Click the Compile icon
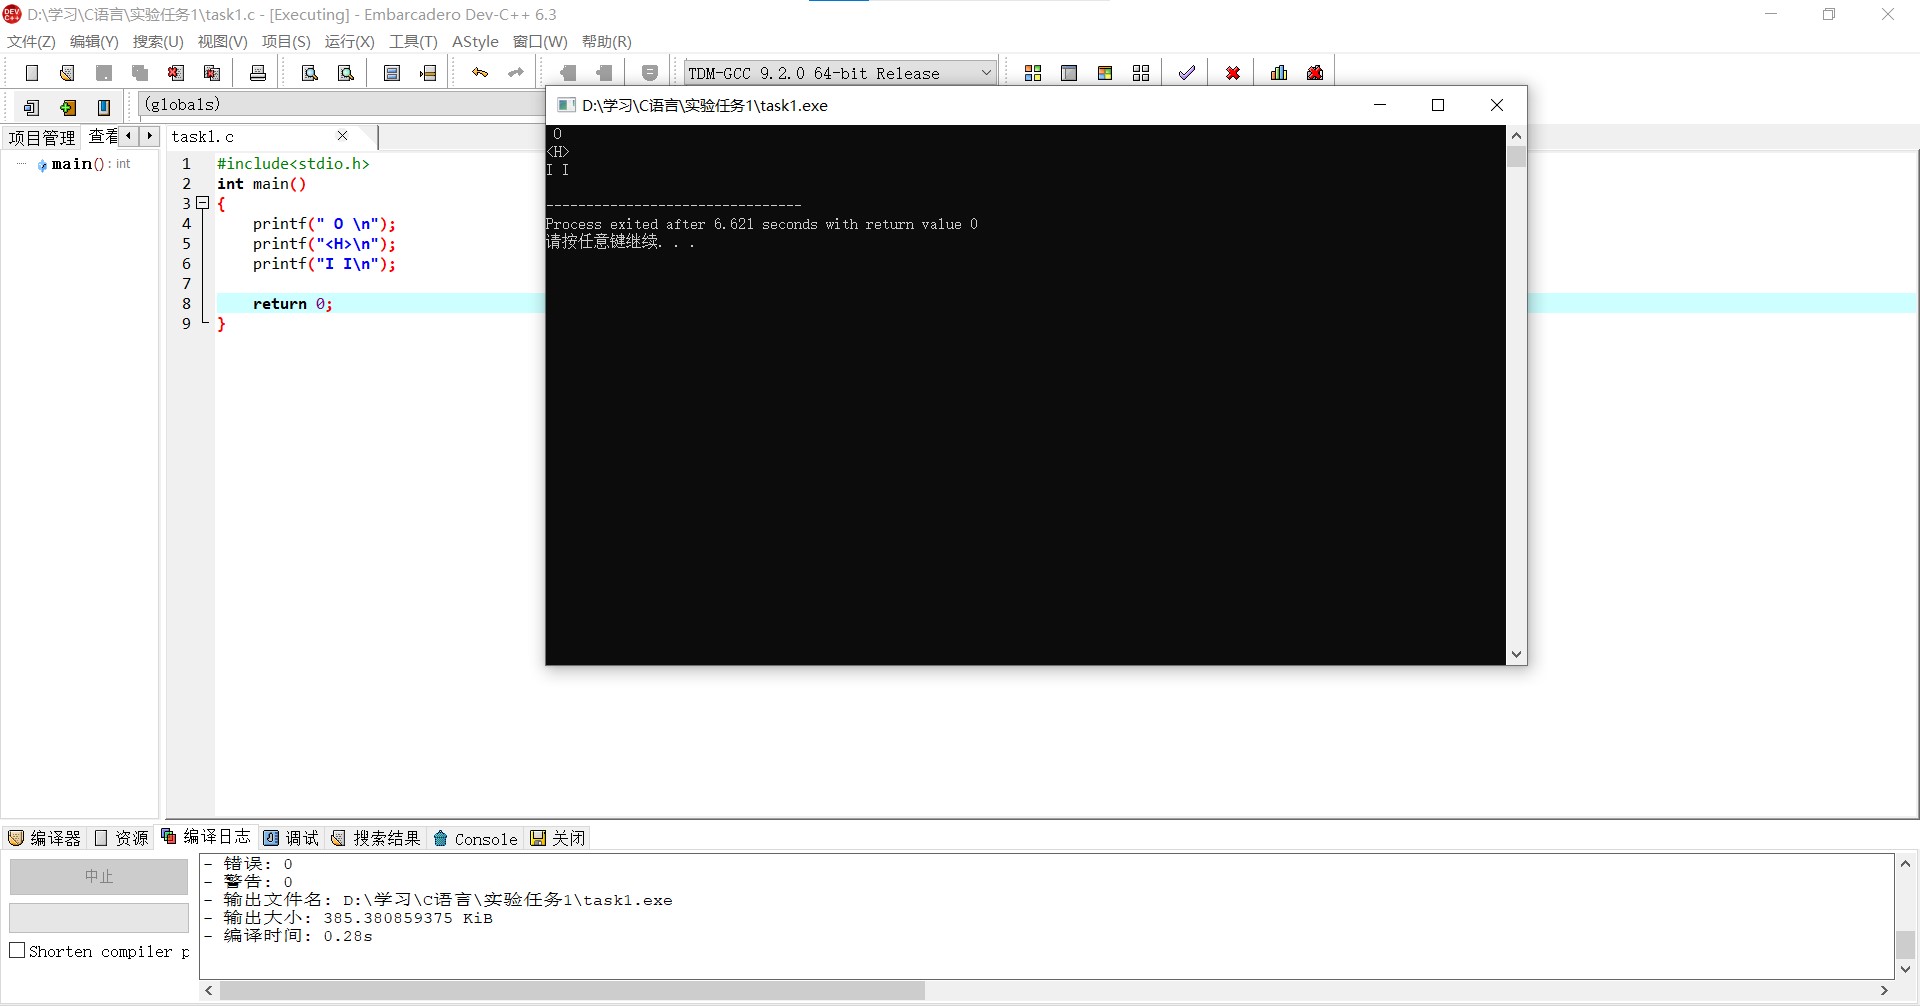The width and height of the screenshot is (1920, 1006). tap(1033, 73)
